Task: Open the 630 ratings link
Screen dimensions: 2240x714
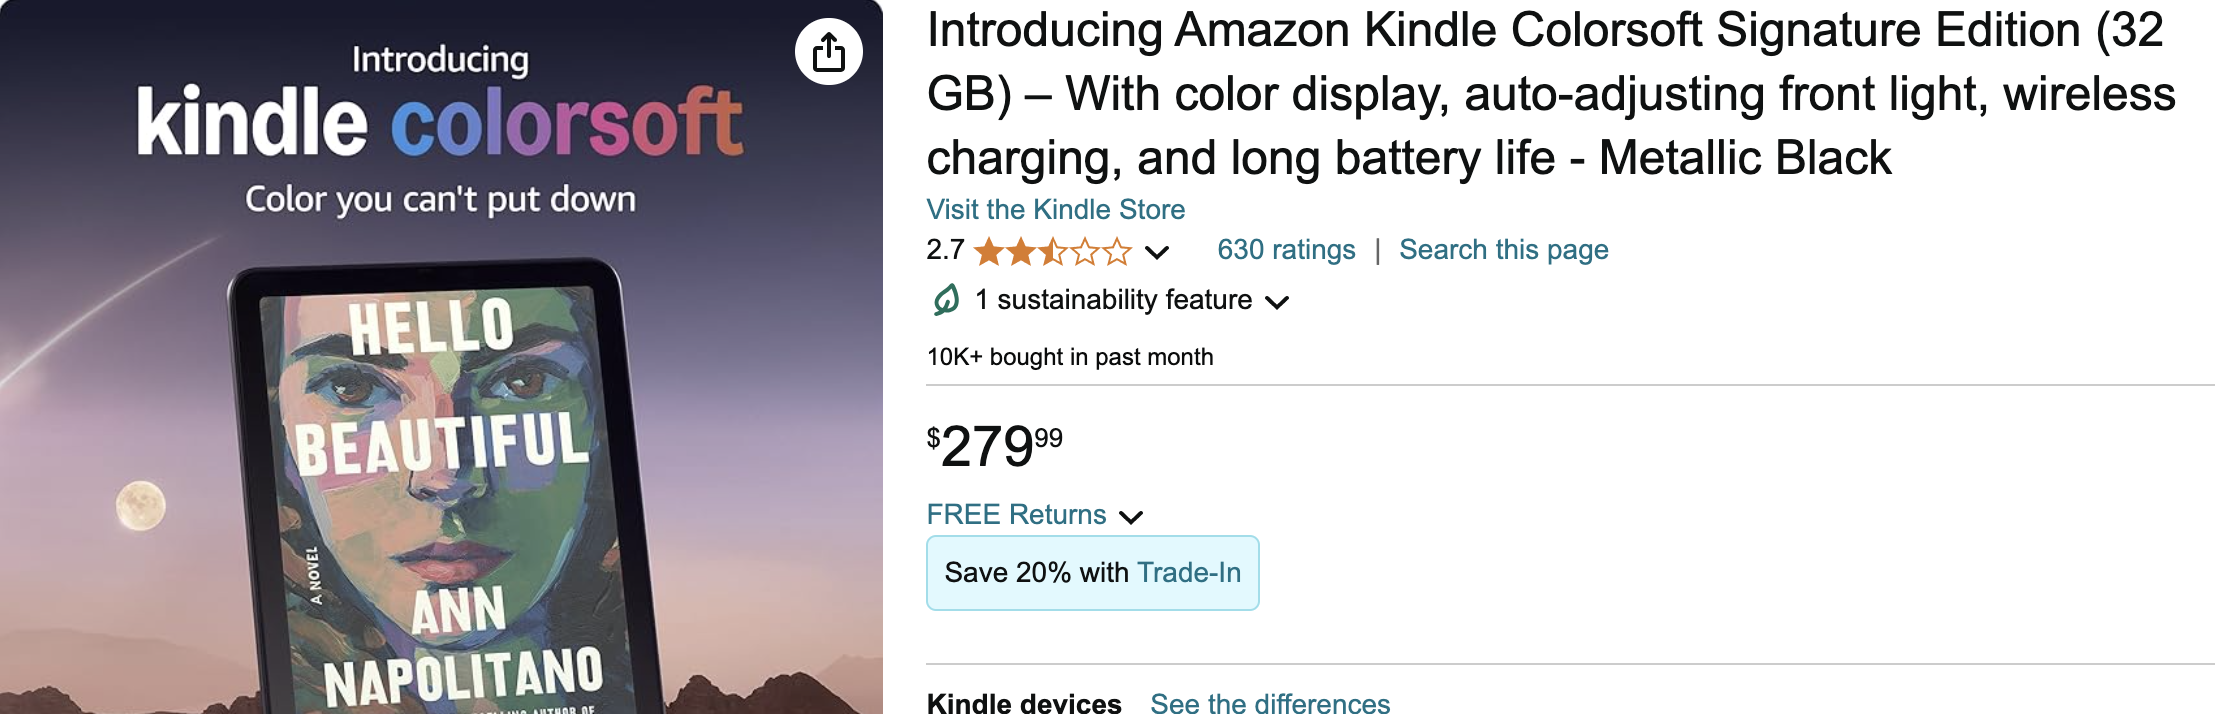Action: [x=1286, y=250]
